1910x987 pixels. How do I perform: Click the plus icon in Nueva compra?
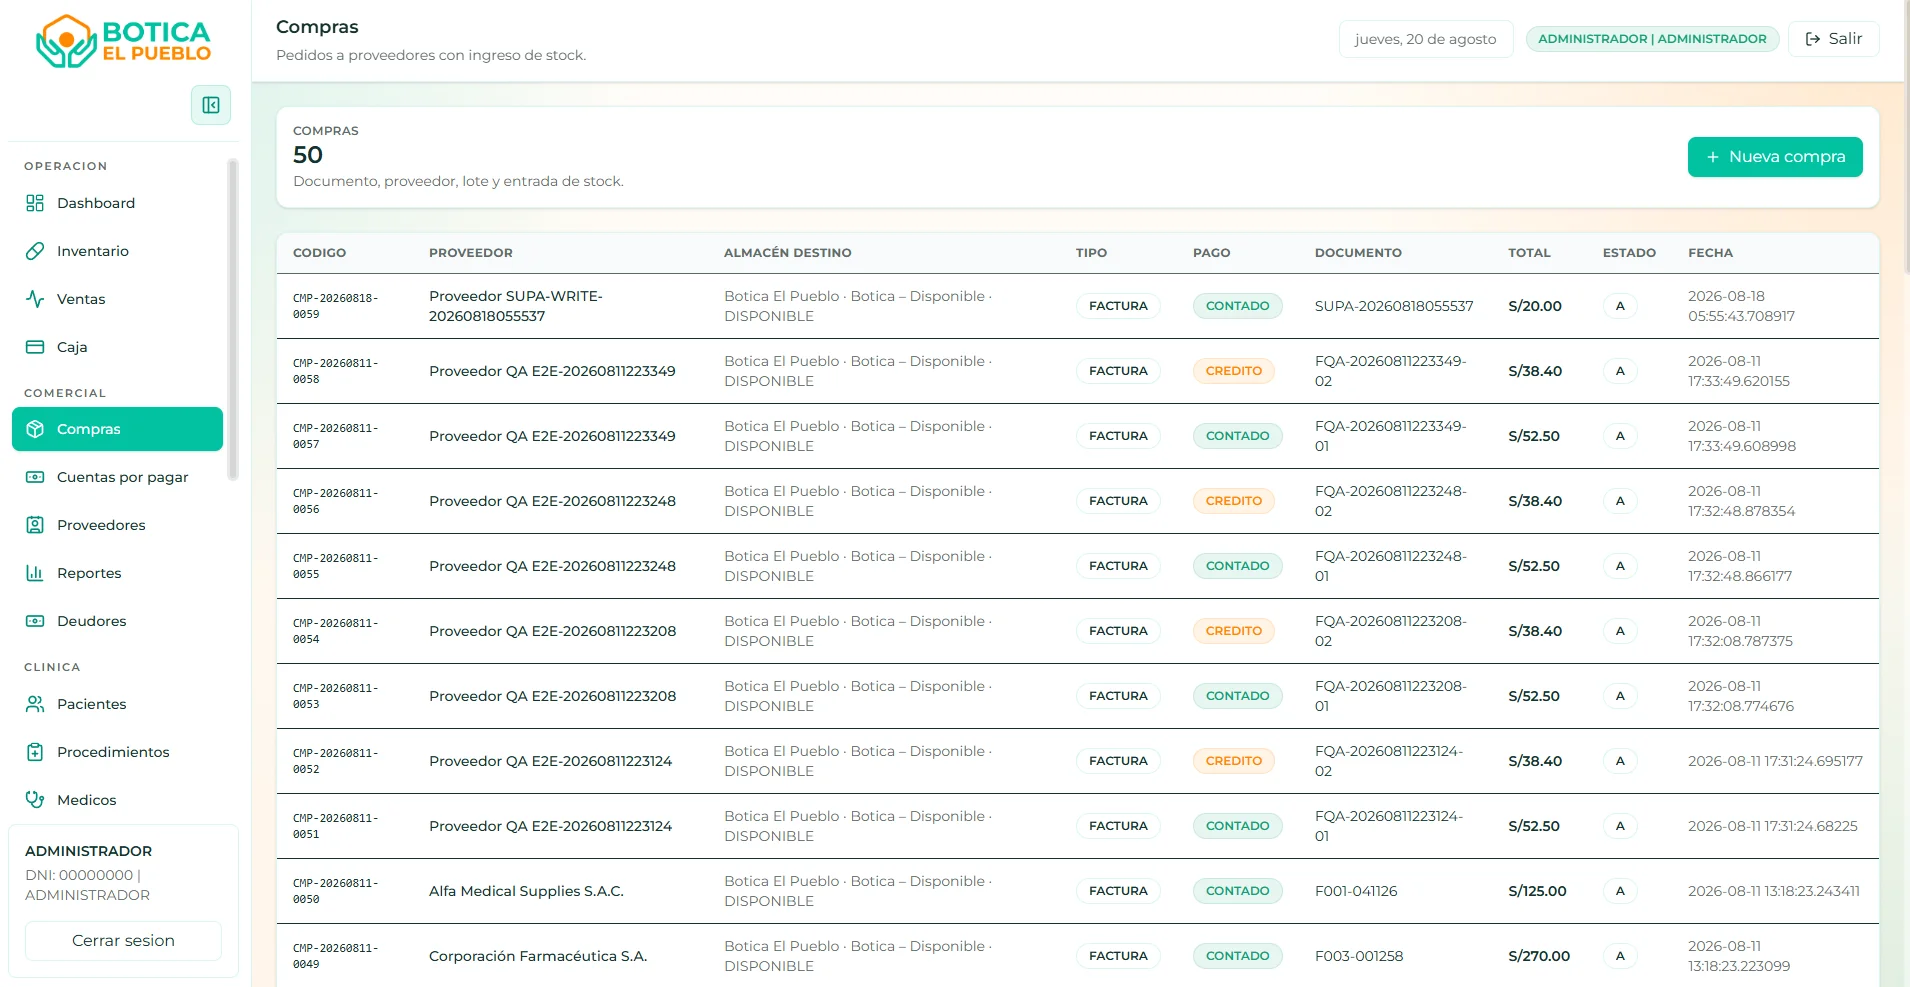point(1713,157)
